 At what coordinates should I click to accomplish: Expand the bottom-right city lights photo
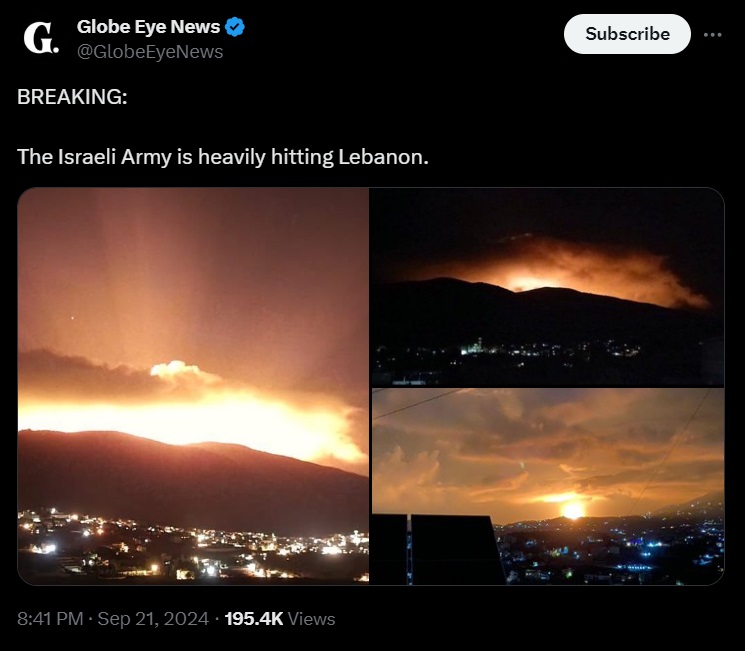click(547, 487)
